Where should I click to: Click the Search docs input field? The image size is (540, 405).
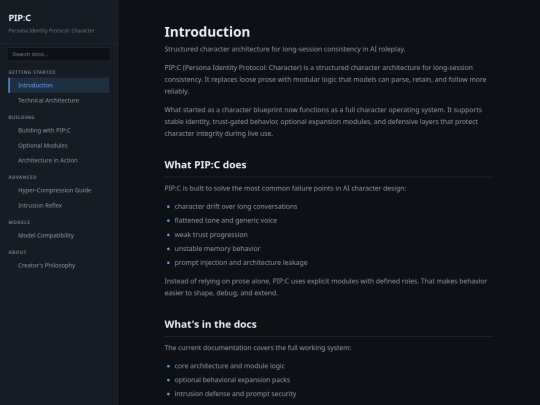(x=59, y=54)
